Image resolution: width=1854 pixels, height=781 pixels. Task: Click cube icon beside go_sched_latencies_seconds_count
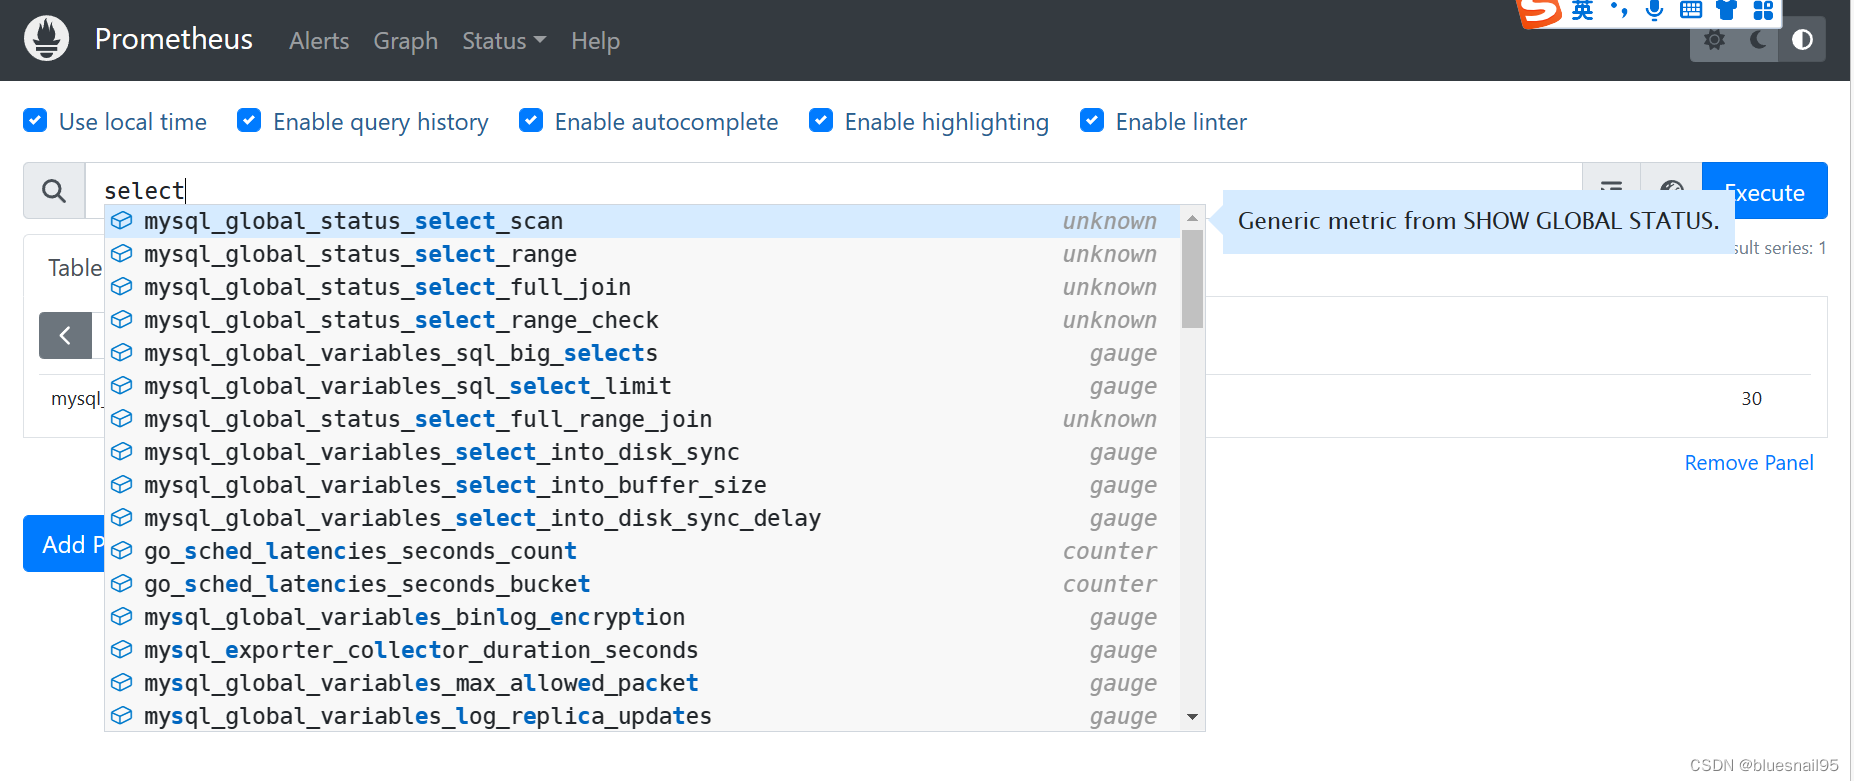(x=121, y=550)
